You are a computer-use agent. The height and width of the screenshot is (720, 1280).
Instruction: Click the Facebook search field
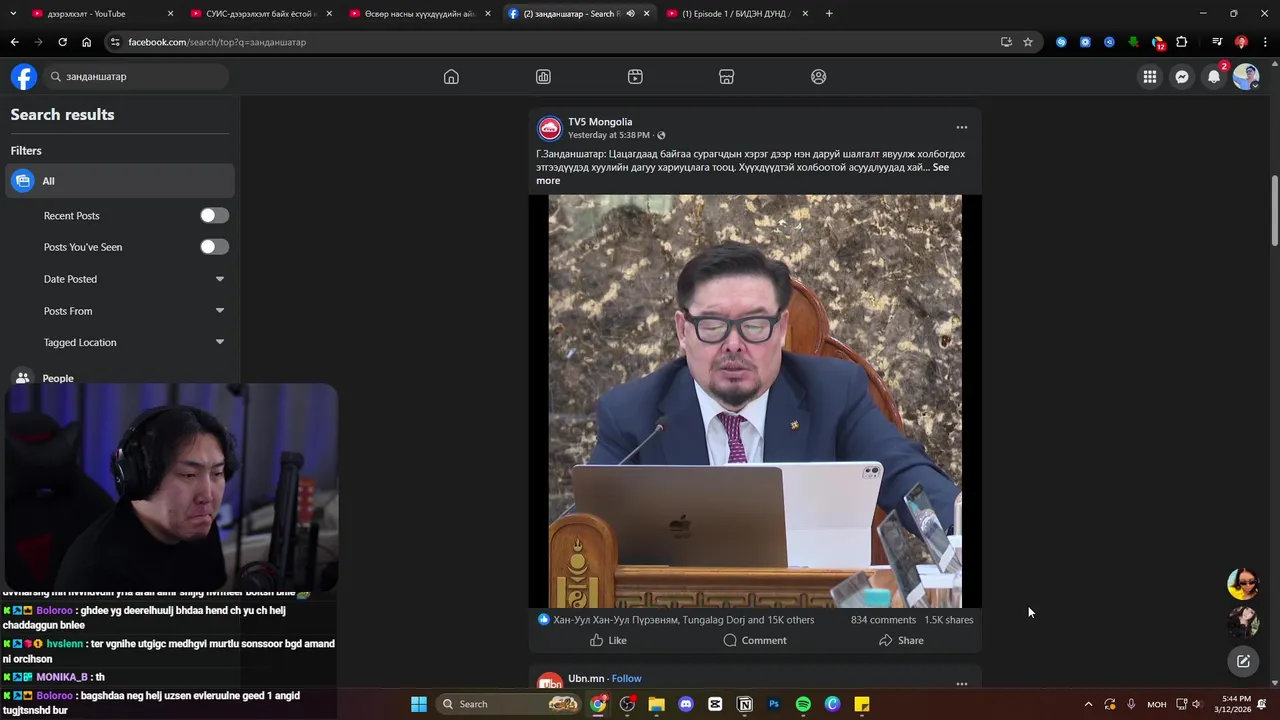point(135,77)
